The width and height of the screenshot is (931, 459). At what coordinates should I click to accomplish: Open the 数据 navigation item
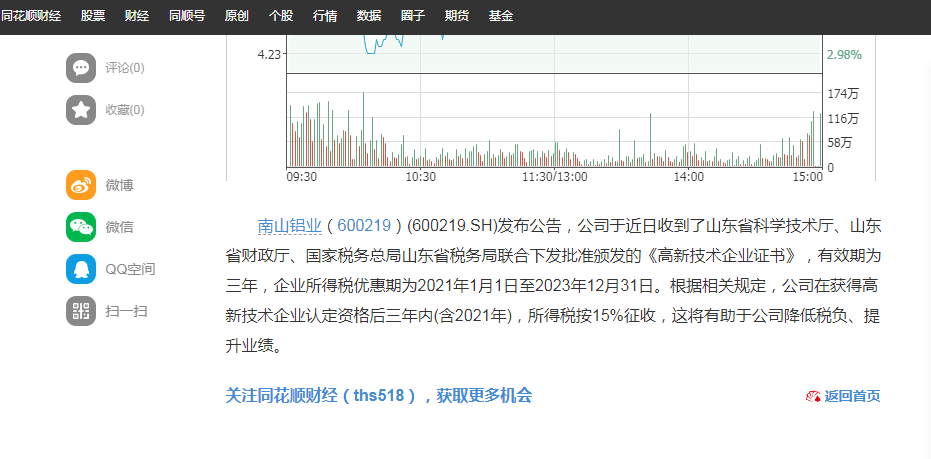(369, 16)
